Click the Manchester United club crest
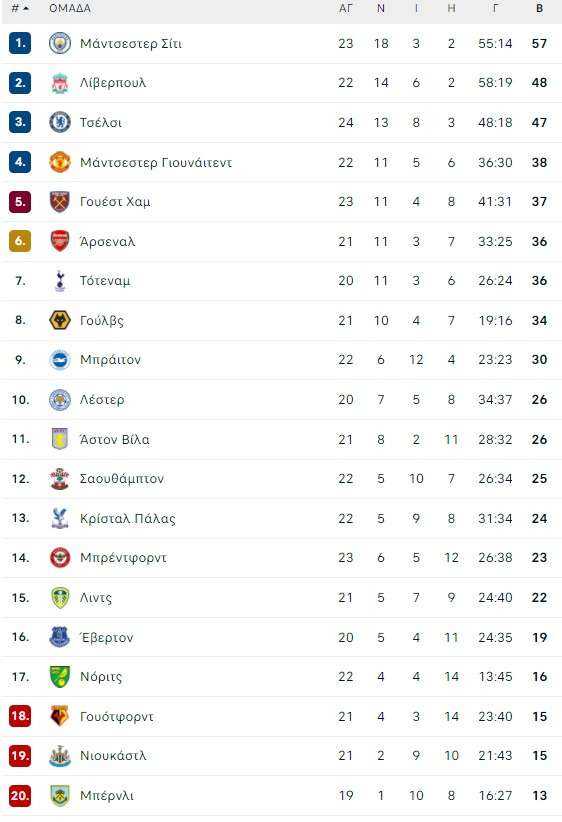562x822 pixels. click(x=60, y=162)
